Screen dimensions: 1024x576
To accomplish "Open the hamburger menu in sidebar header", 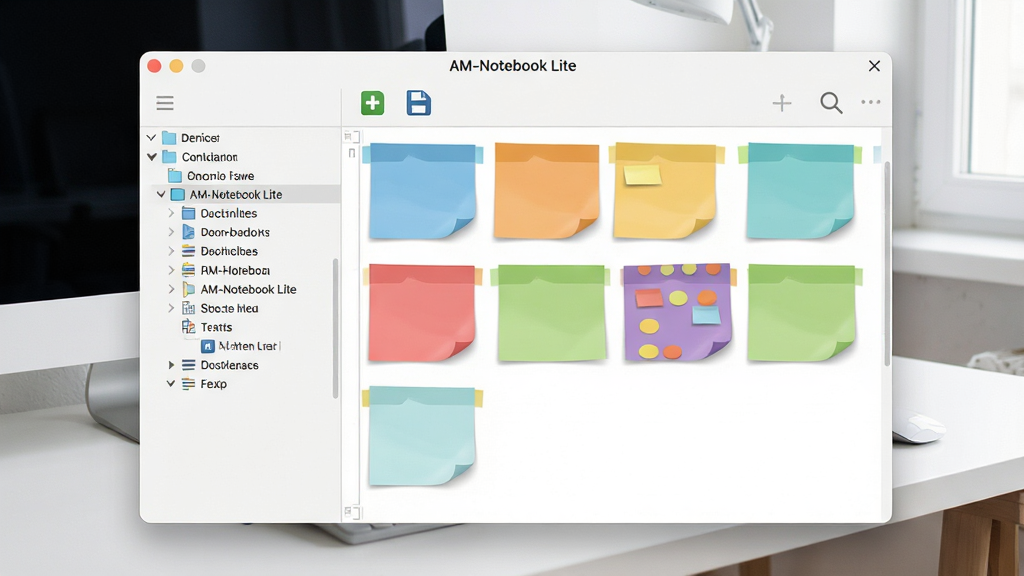I will coord(165,103).
